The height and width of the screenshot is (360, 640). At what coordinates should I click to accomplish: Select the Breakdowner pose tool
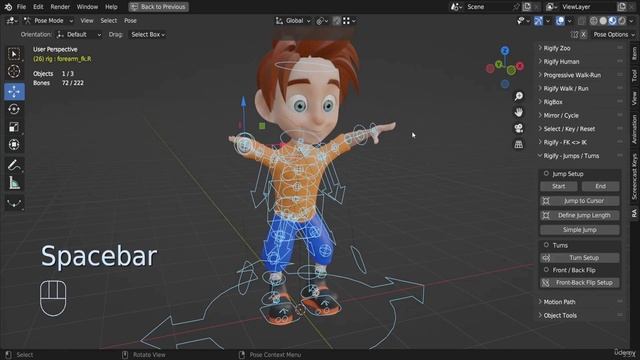point(14,203)
